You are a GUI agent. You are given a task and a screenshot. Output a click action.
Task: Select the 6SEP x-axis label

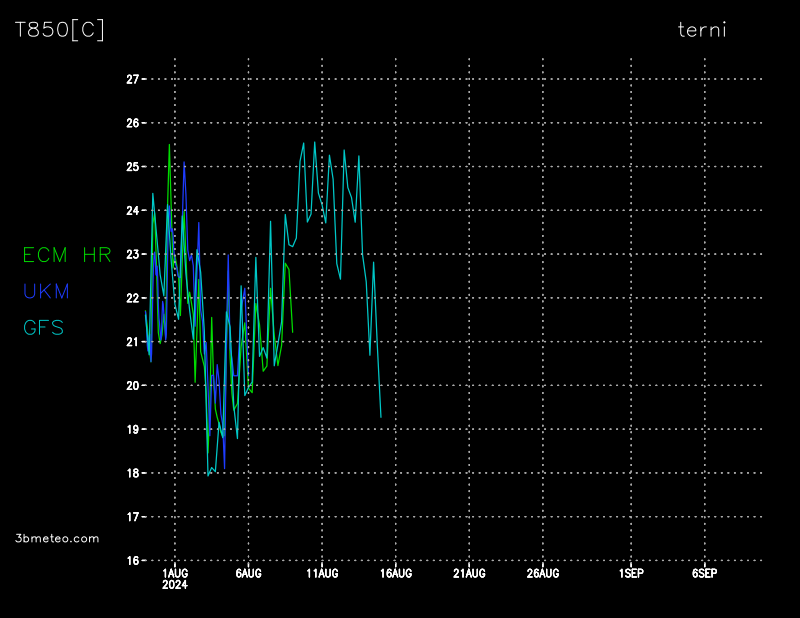704,574
